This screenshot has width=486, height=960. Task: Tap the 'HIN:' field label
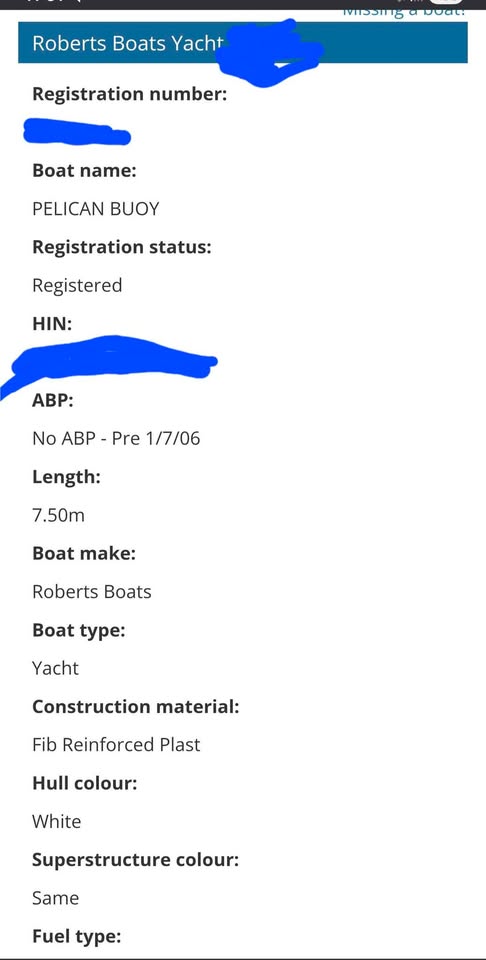52,324
